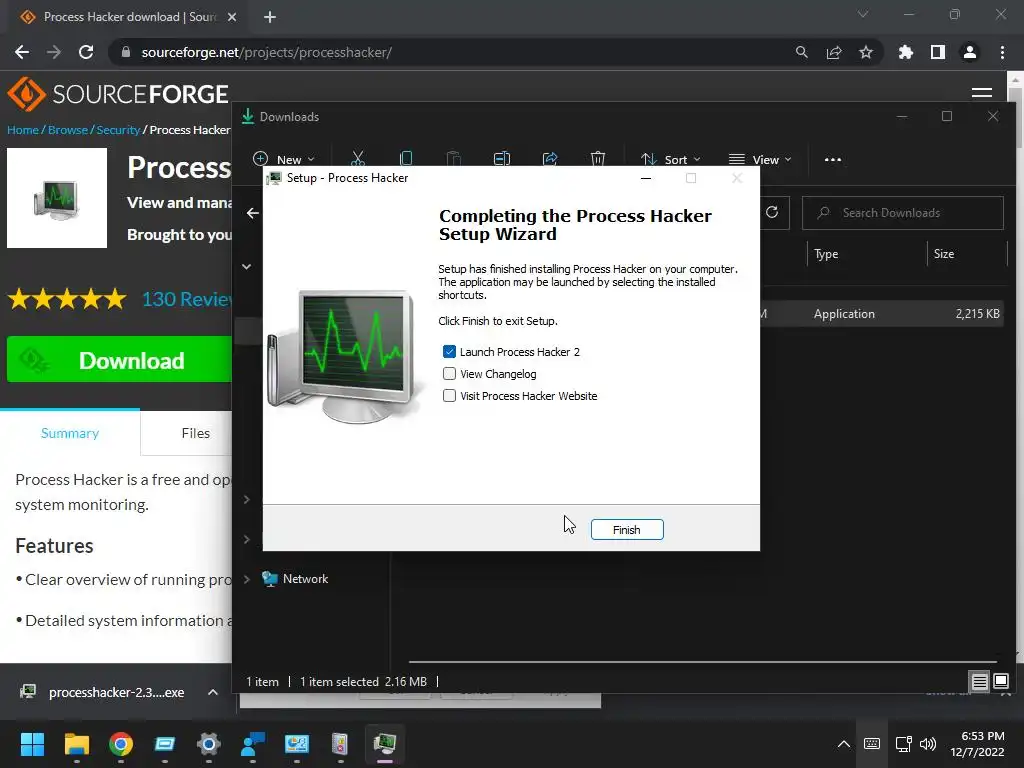The height and width of the screenshot is (768, 1024).
Task: Switch Explorer to details view icon
Action: pos(980,682)
